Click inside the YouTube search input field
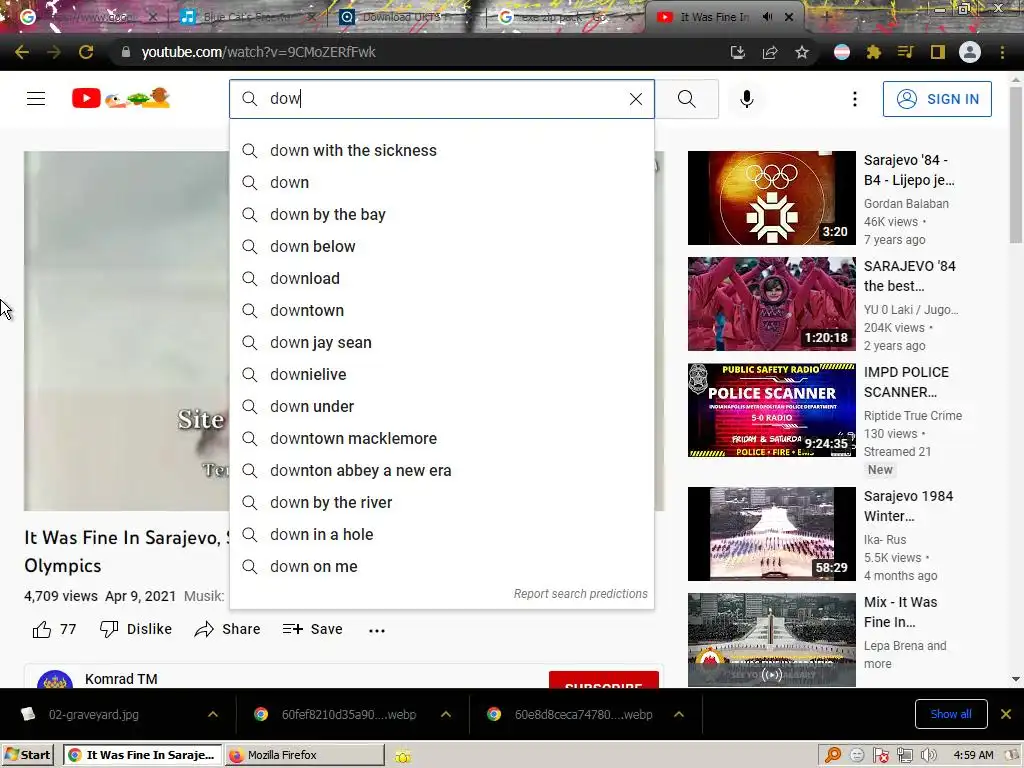Viewport: 1024px width, 768px height. [x=444, y=99]
